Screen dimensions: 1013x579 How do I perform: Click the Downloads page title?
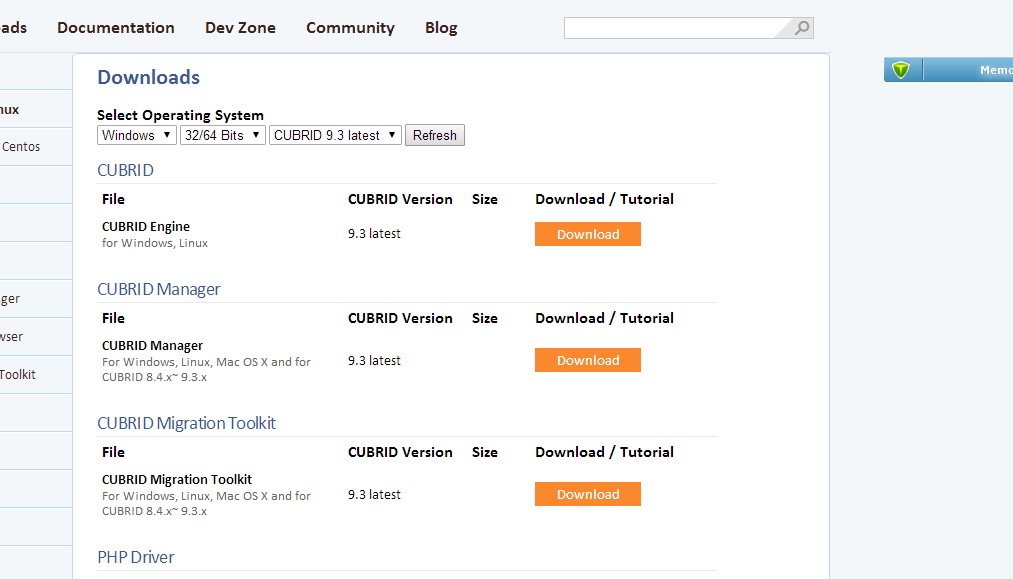(x=149, y=77)
